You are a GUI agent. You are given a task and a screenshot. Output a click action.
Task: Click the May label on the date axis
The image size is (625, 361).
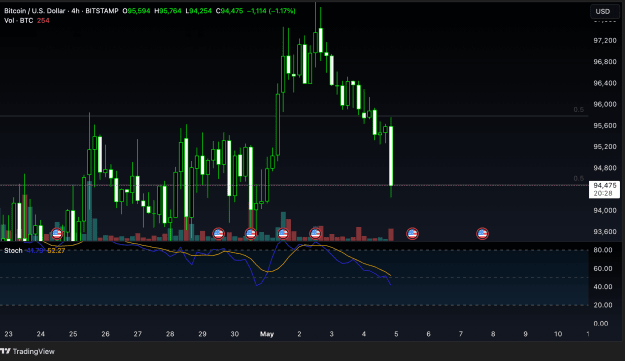click(267, 334)
